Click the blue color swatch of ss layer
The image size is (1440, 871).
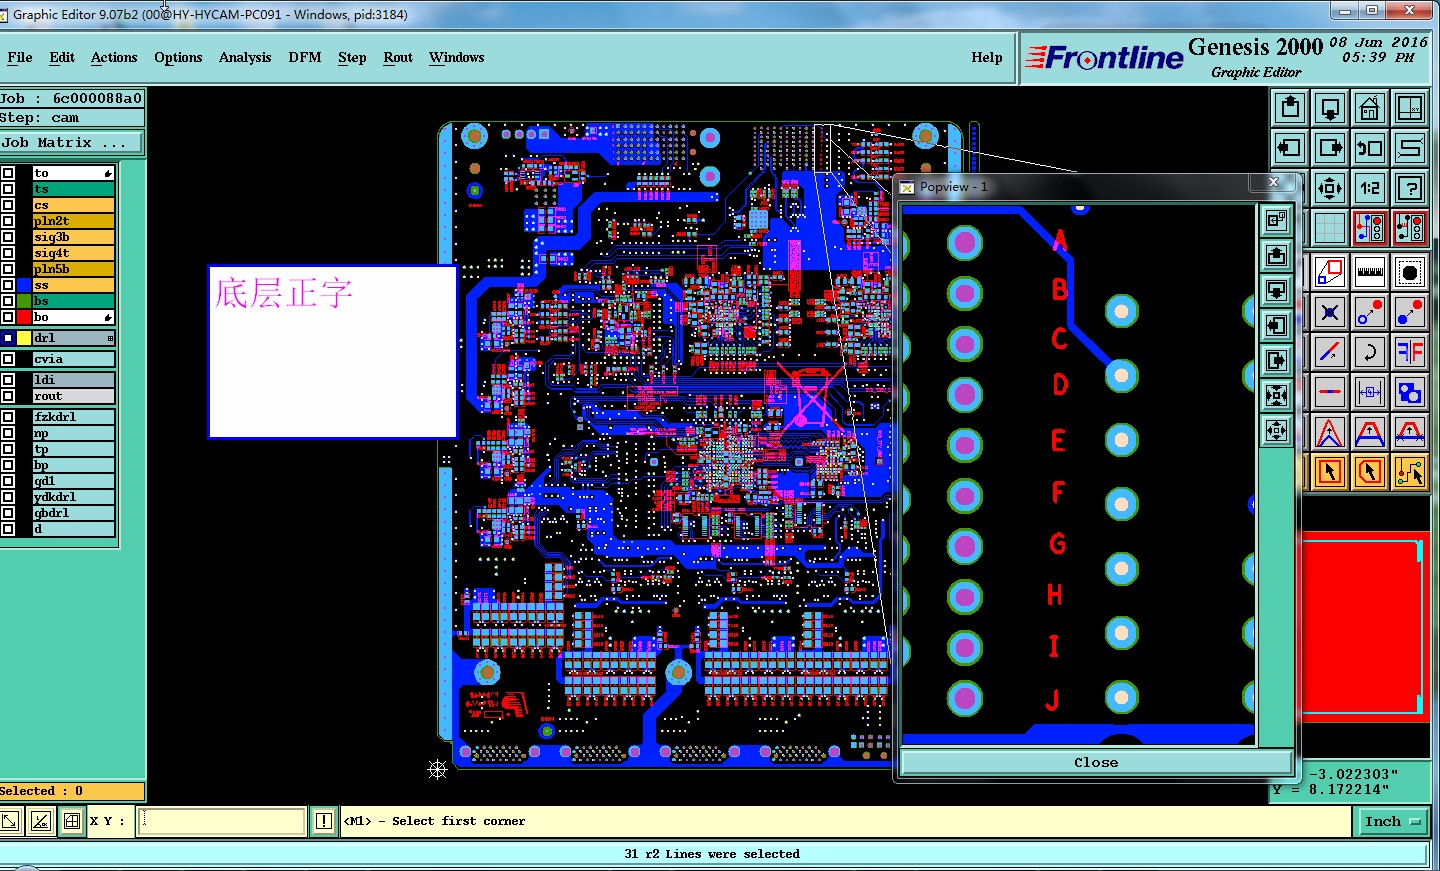tap(24, 285)
